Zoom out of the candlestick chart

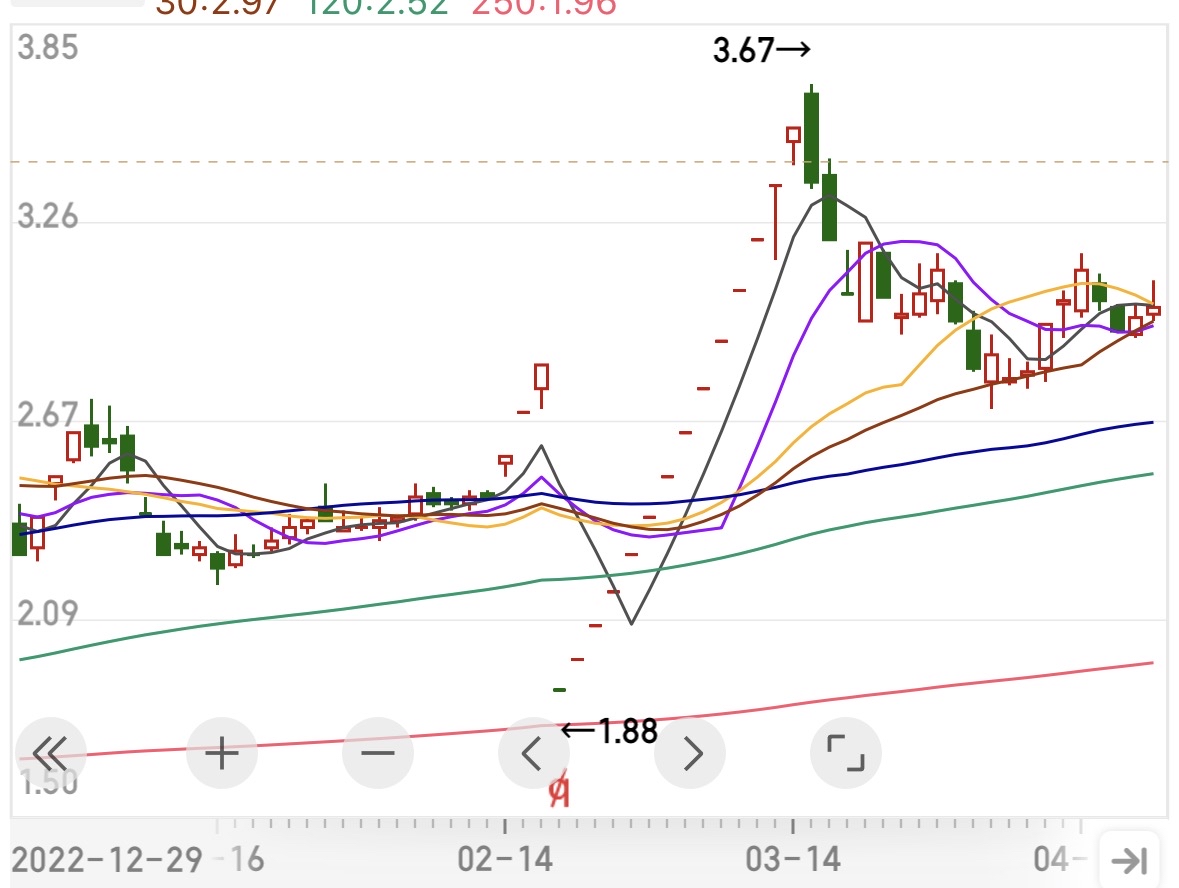(377, 753)
